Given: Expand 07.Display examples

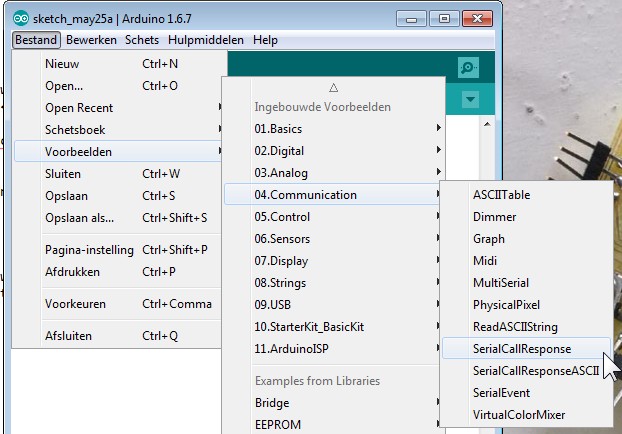Looking at the screenshot, I should [x=334, y=261].
